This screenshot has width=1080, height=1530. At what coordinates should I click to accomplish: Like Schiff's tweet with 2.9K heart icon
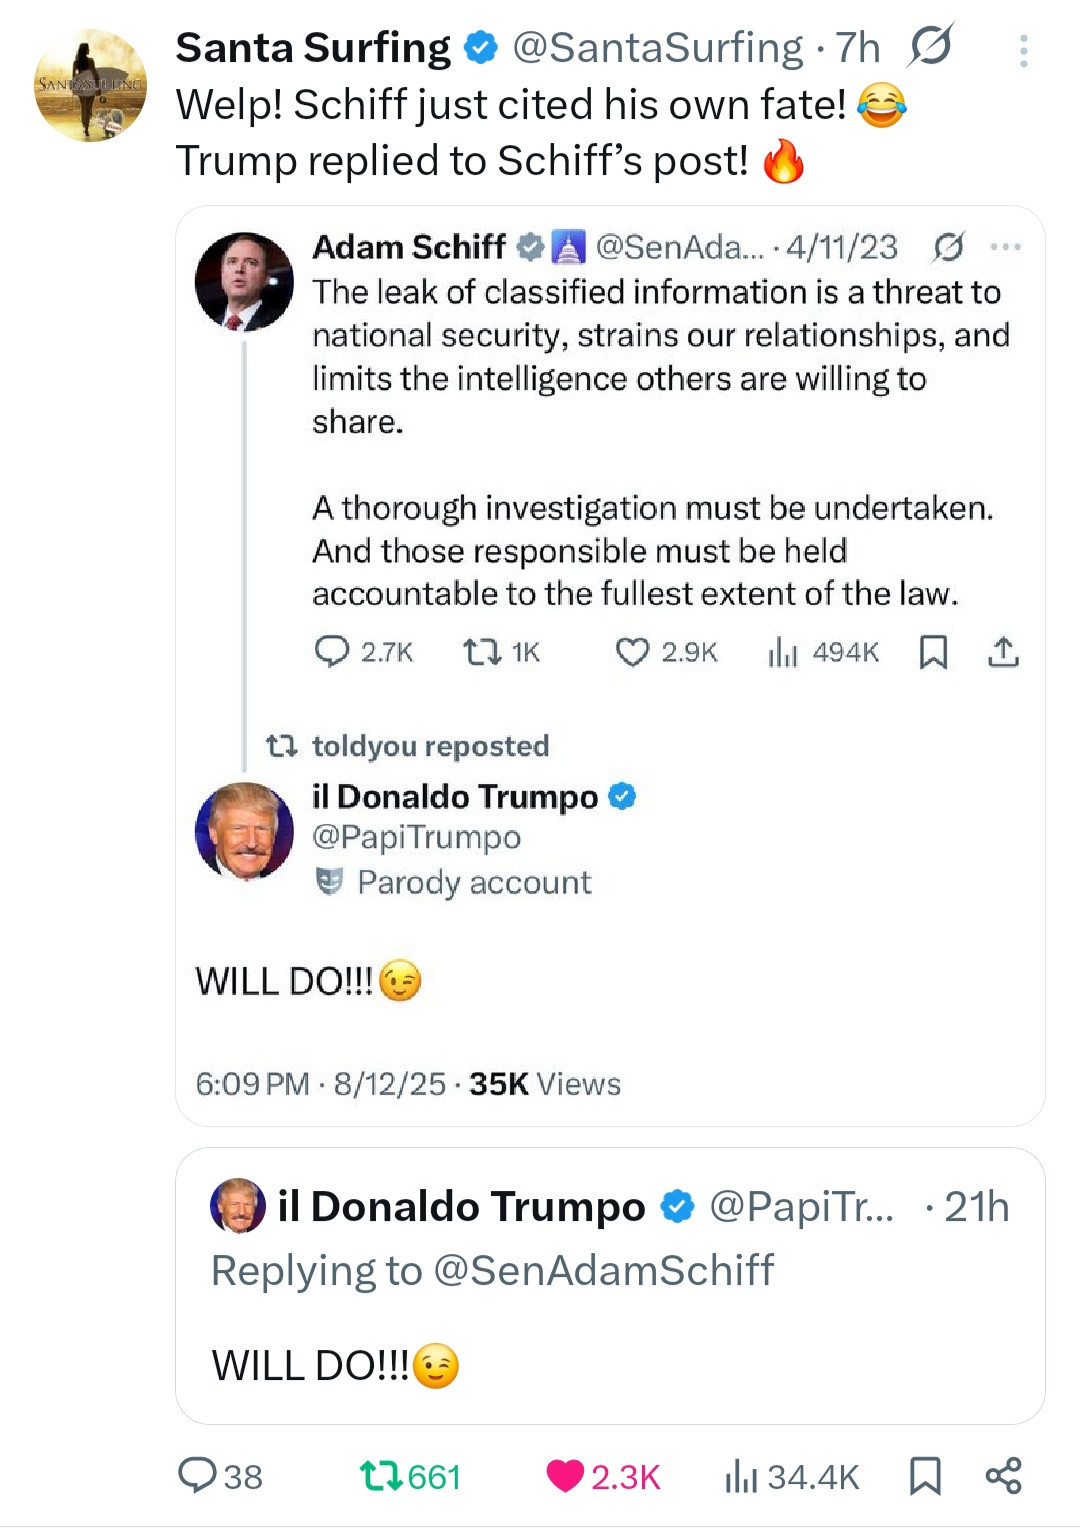(632, 652)
